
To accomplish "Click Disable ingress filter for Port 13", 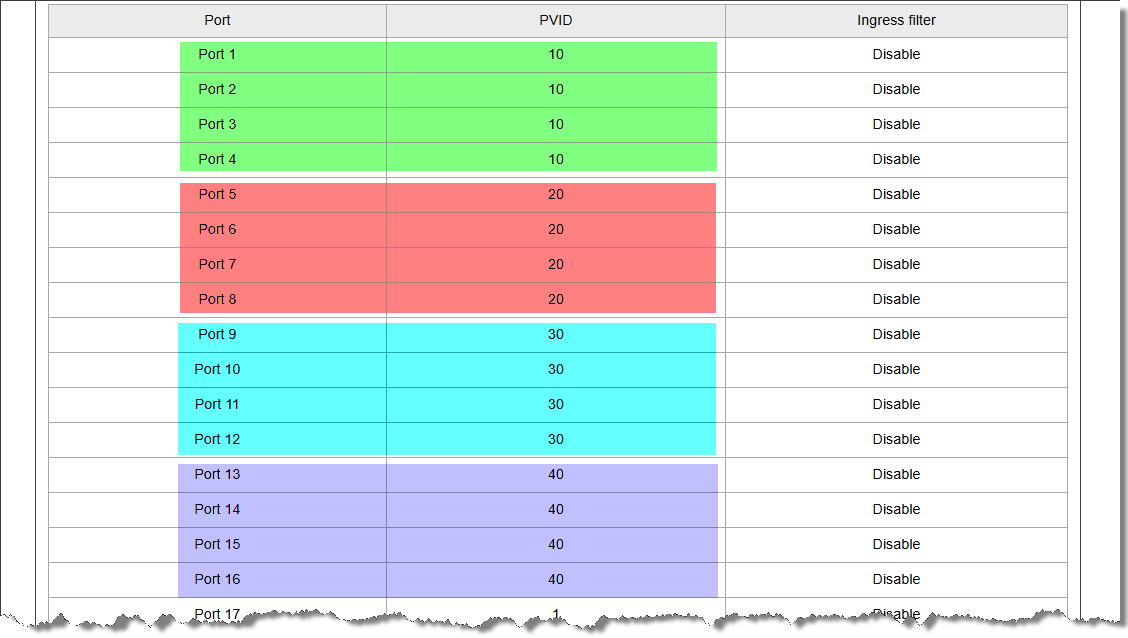I will [x=896, y=475].
